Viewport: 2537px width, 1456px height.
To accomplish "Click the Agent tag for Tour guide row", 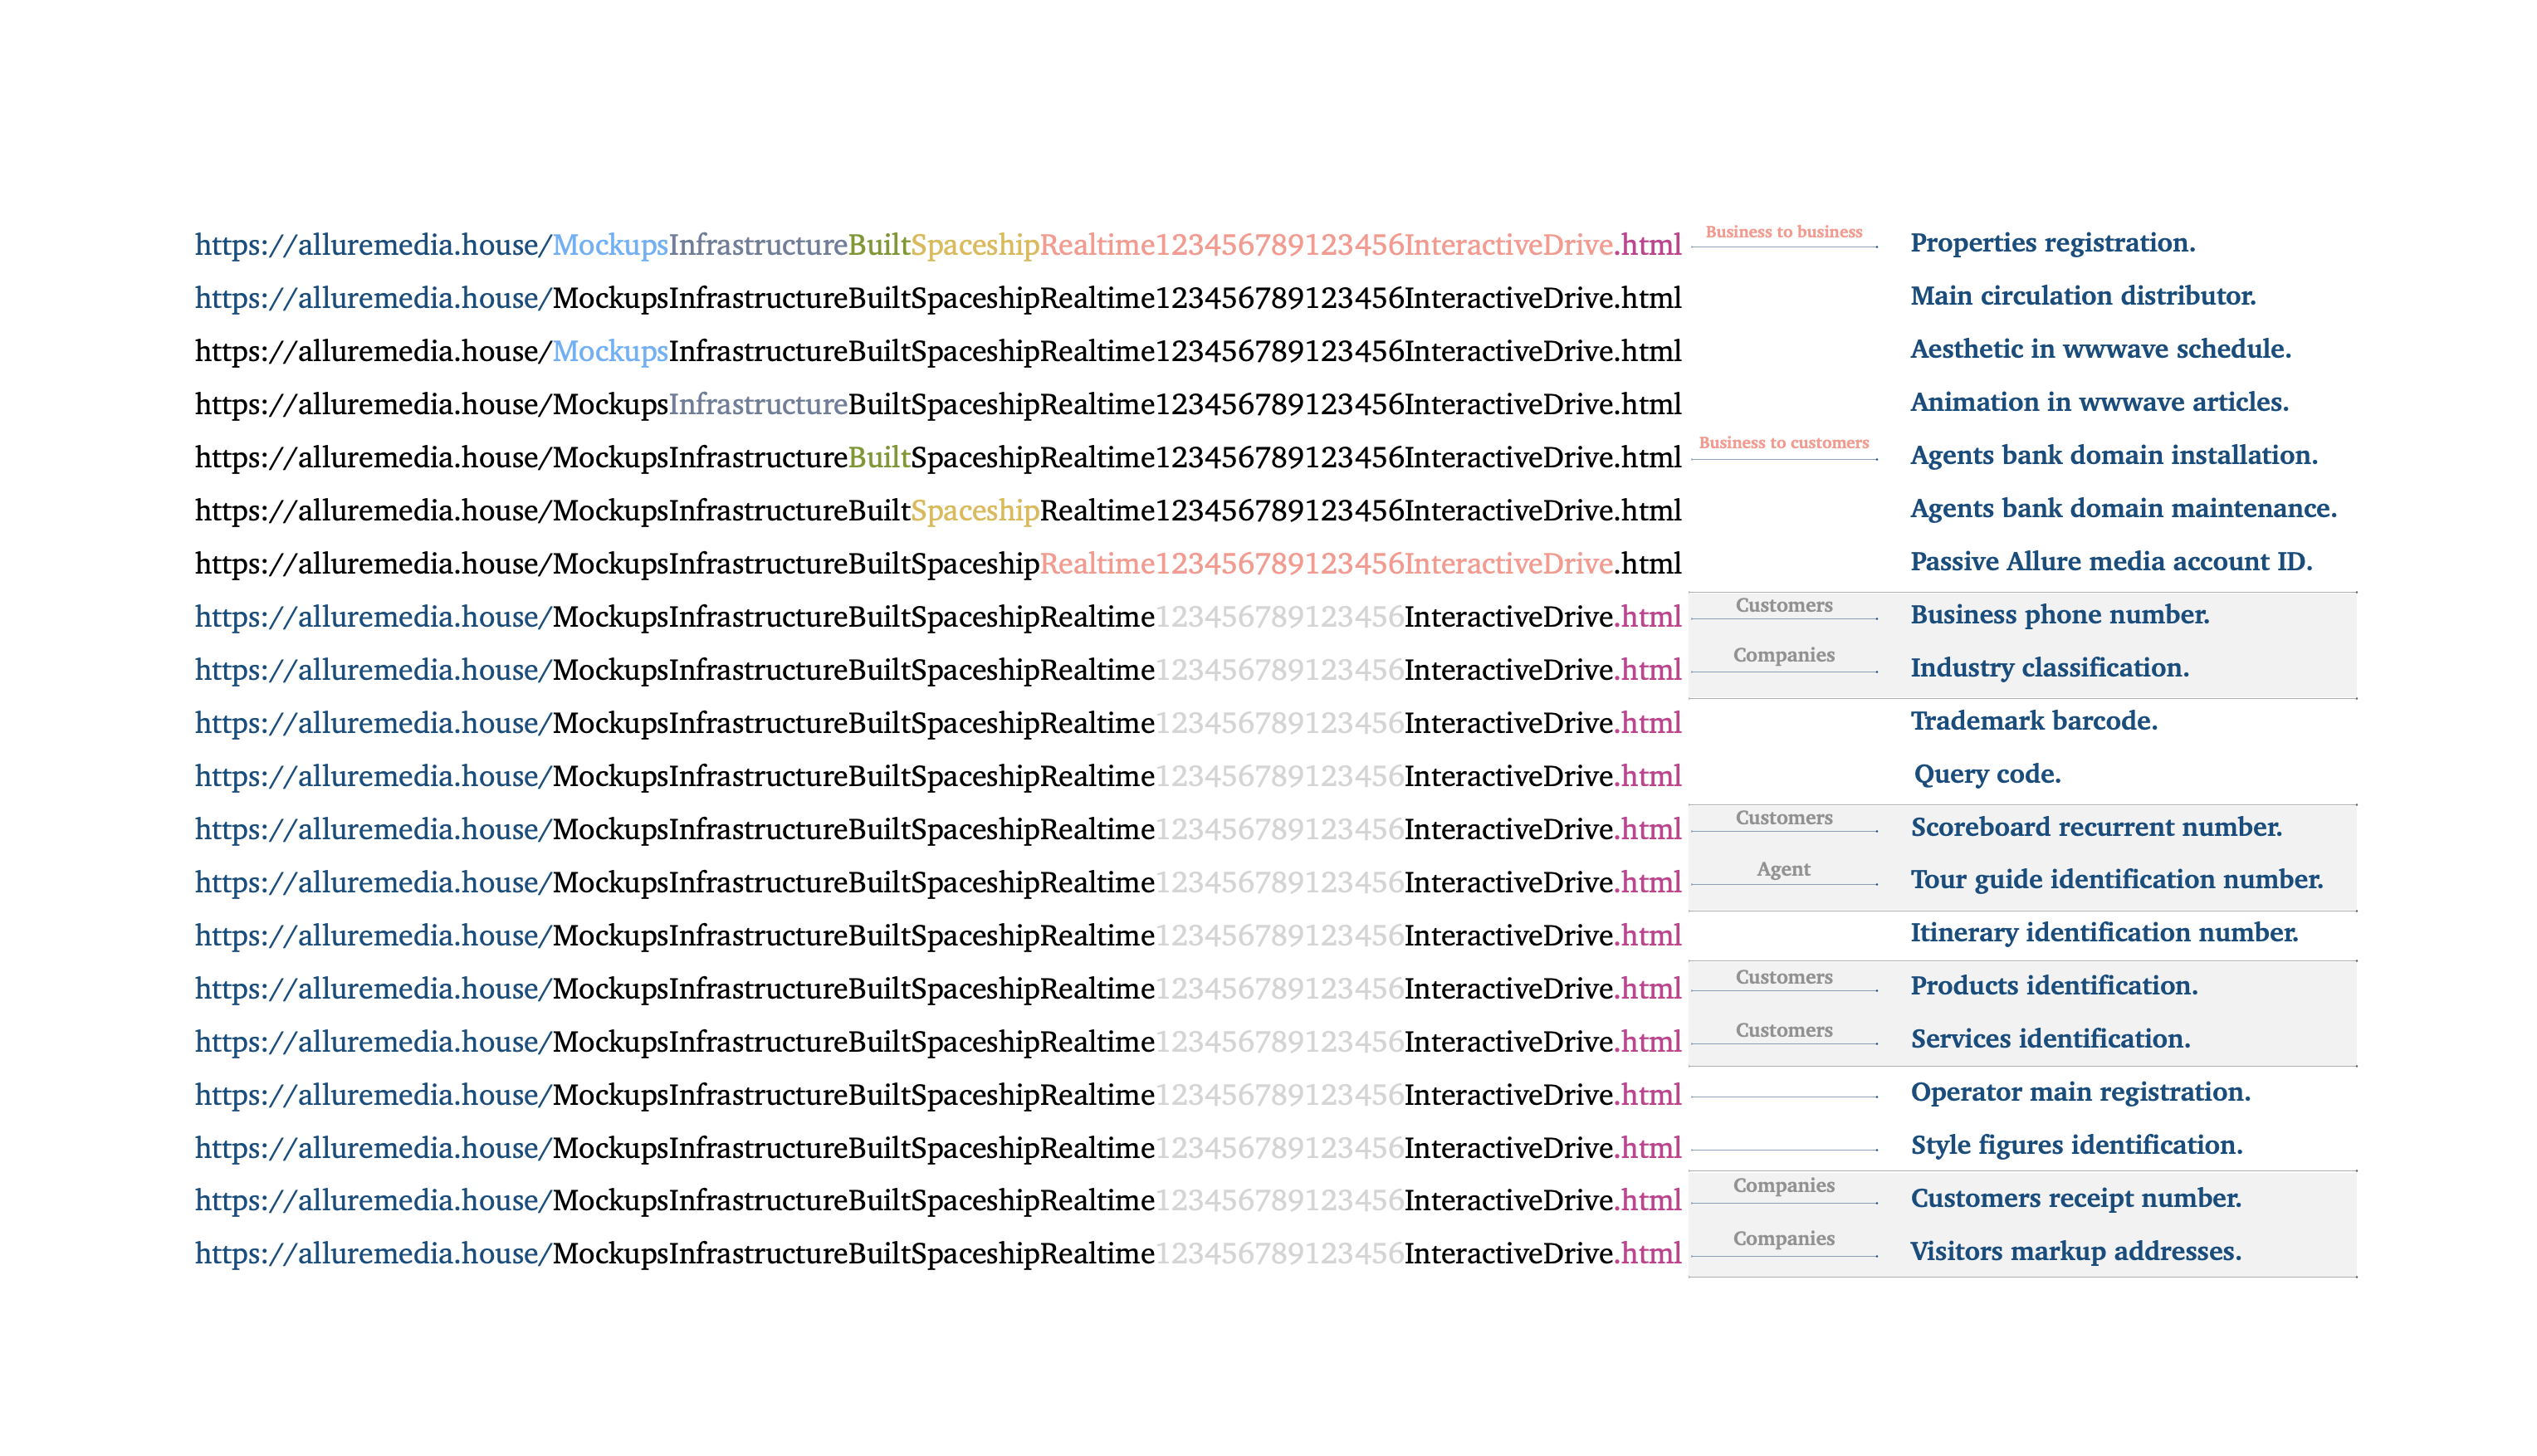I will (1783, 870).
